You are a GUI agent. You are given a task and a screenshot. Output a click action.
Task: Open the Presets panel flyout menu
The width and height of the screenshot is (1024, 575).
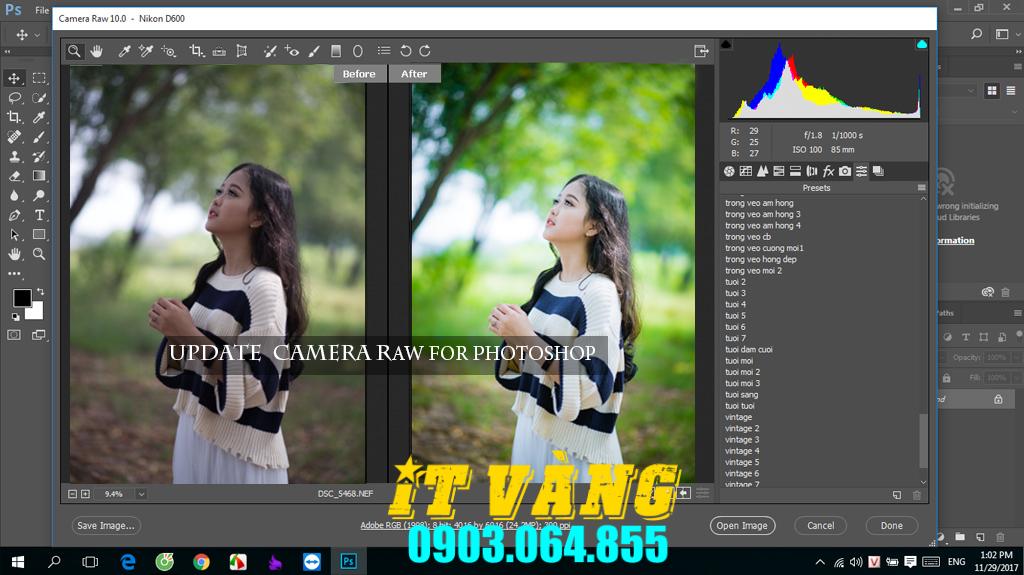(921, 188)
